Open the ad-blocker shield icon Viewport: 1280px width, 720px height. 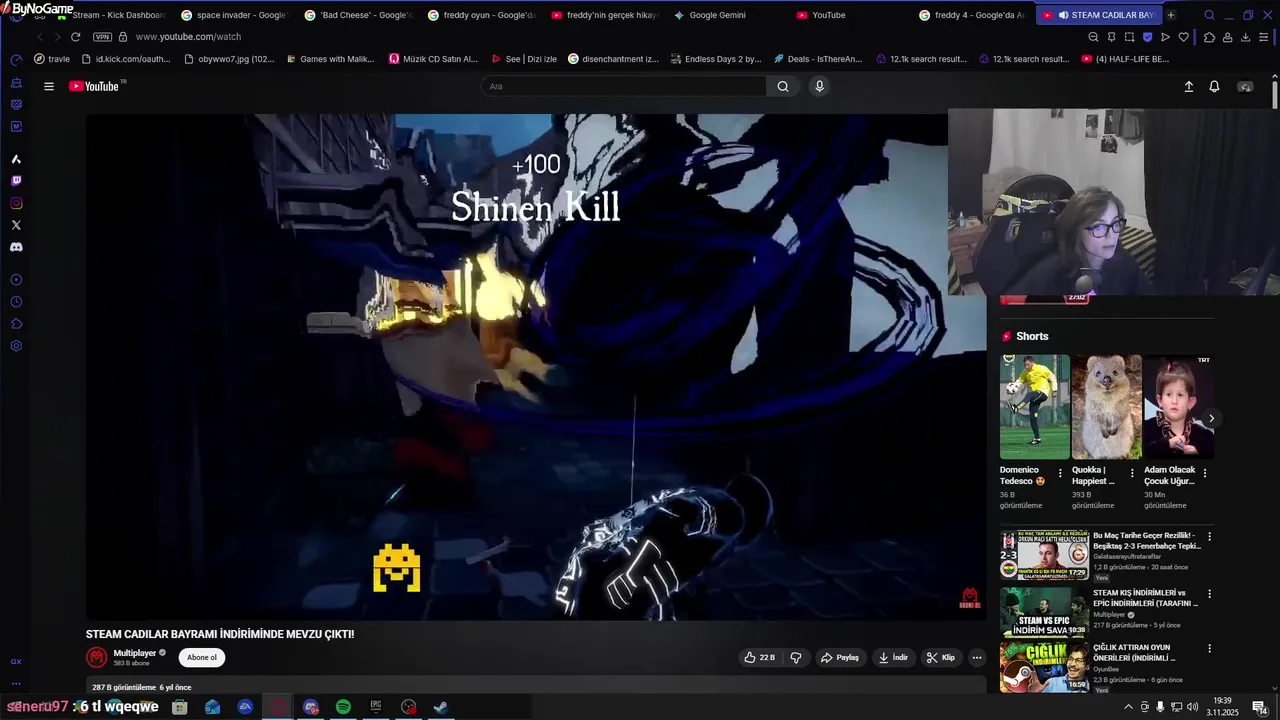[x=1147, y=37]
